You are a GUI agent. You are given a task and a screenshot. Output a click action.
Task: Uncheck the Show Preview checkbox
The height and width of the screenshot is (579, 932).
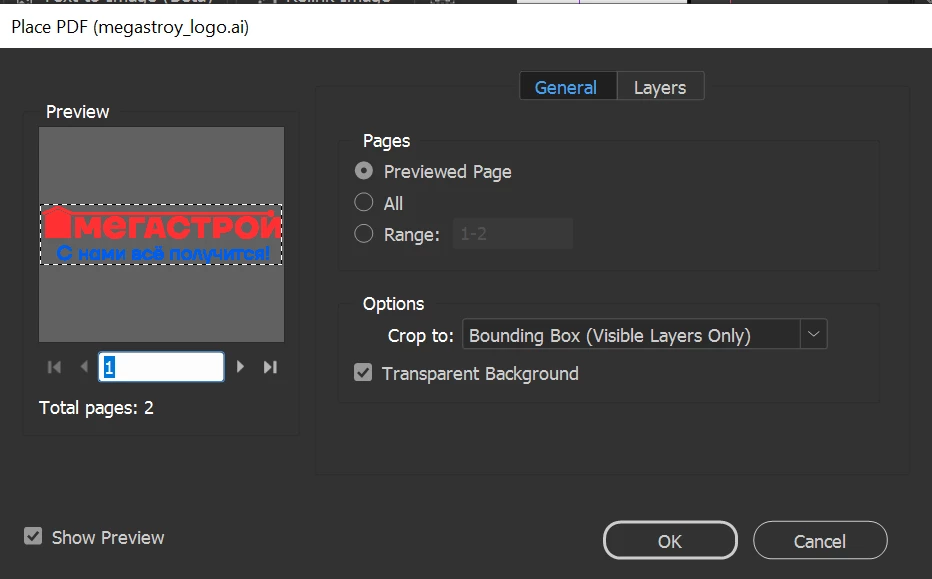(33, 536)
